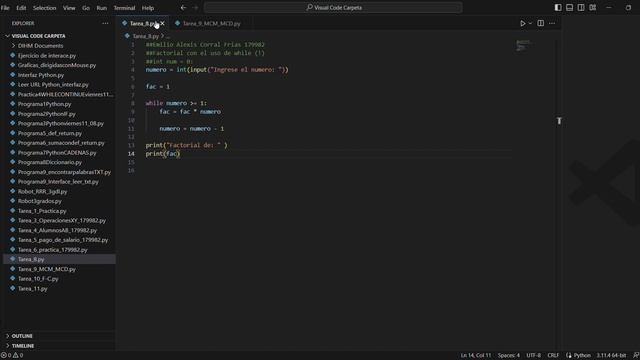Expand the OUTLINE section

click(22, 336)
